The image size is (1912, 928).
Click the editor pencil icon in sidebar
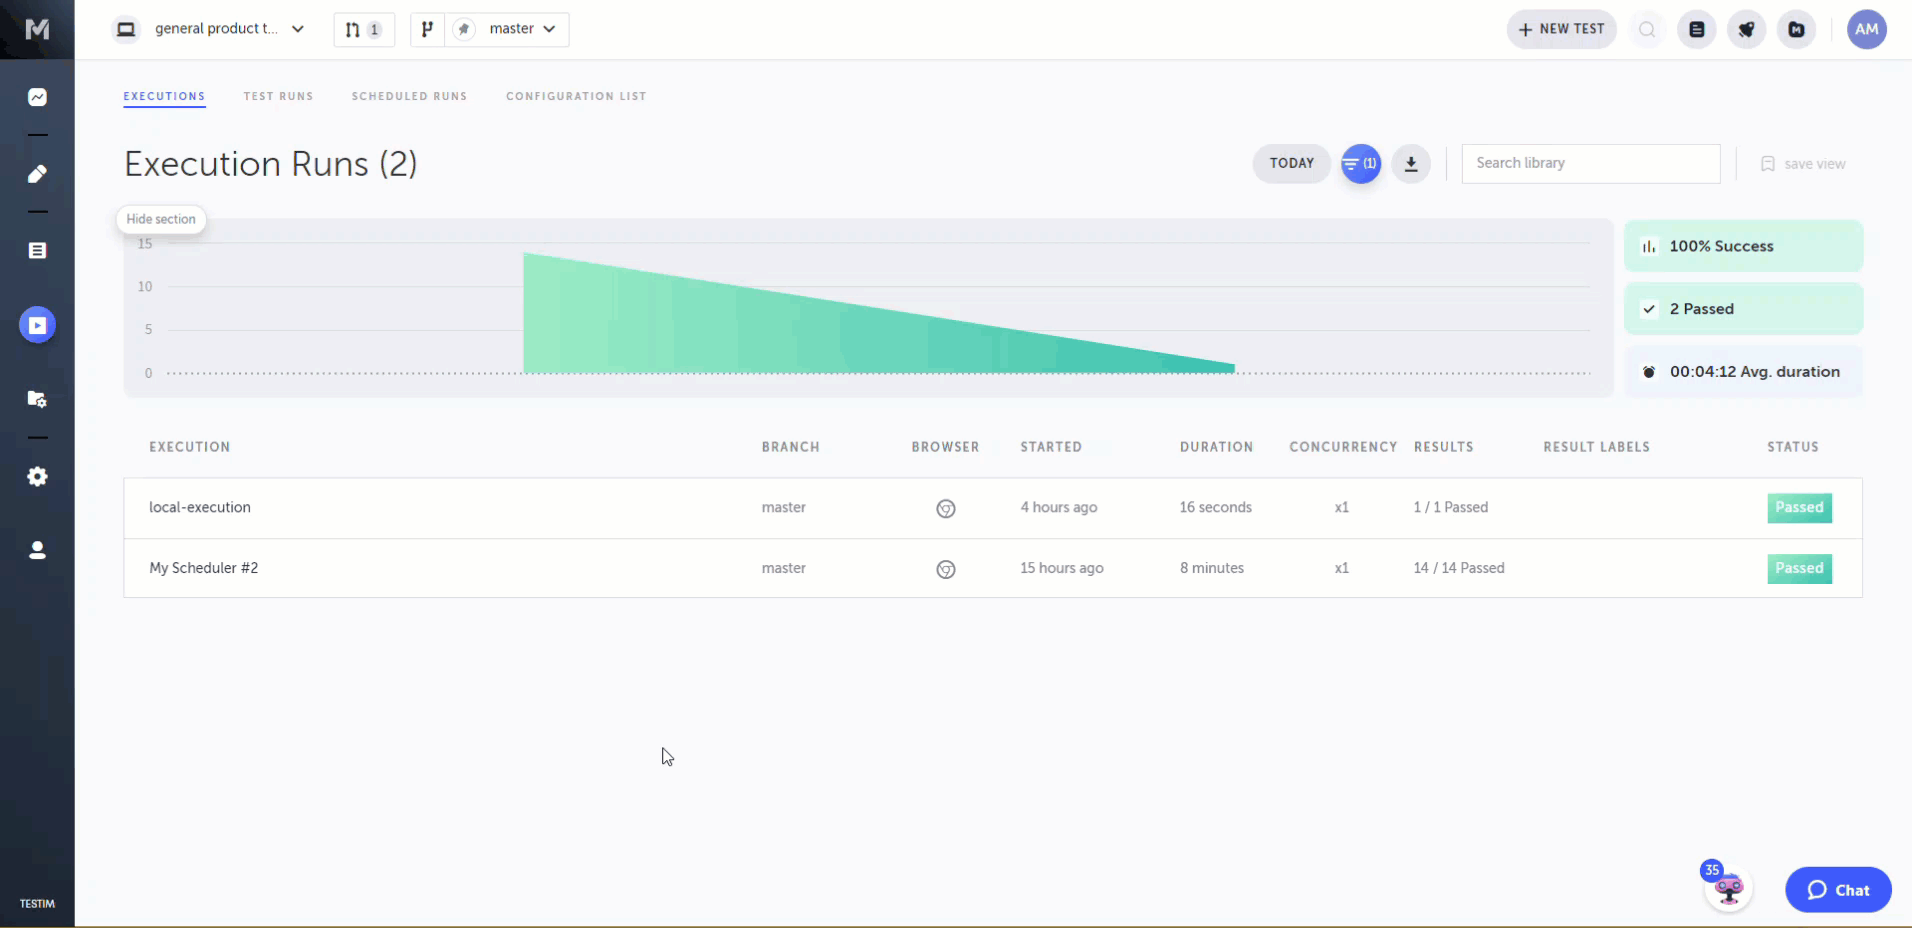click(x=37, y=174)
